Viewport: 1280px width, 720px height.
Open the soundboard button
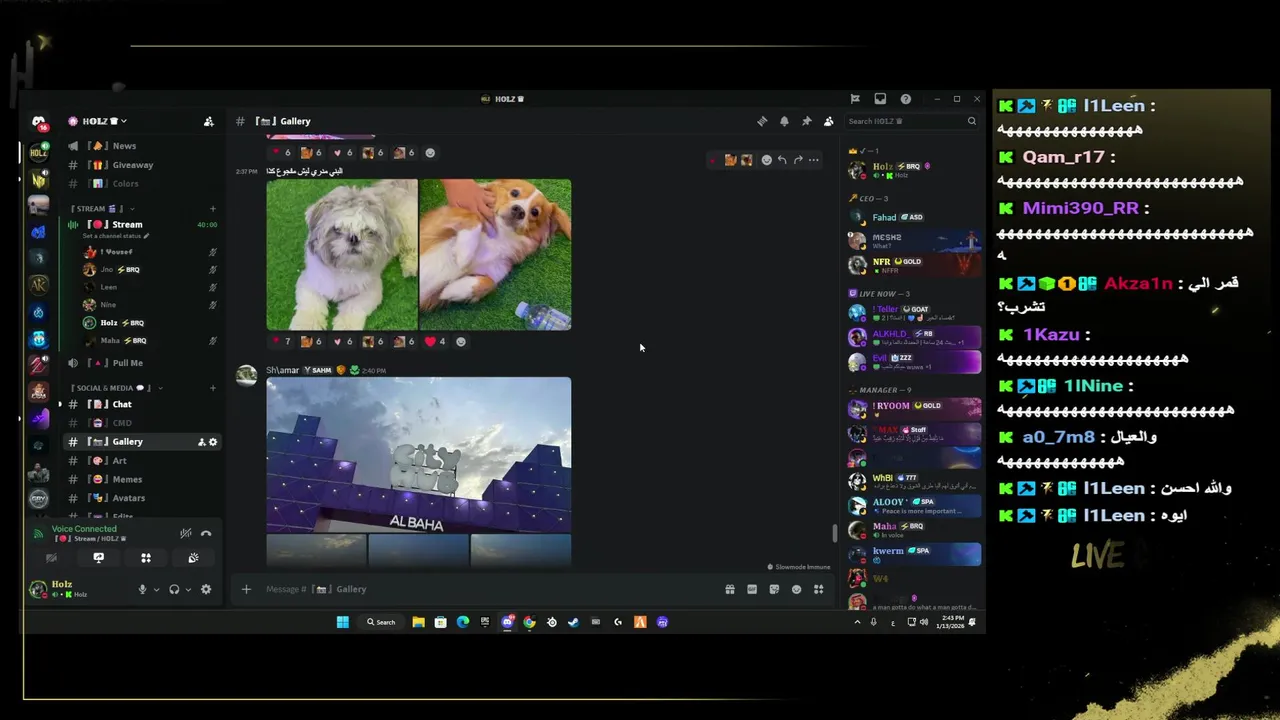coord(193,558)
